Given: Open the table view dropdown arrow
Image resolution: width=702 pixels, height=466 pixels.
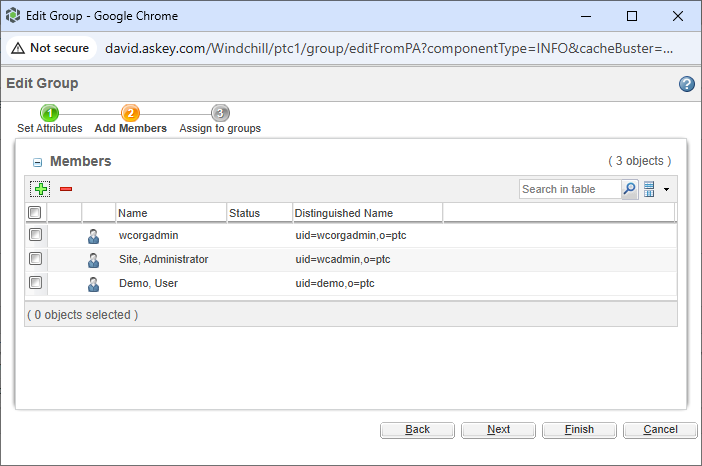Looking at the screenshot, I should coord(666,189).
